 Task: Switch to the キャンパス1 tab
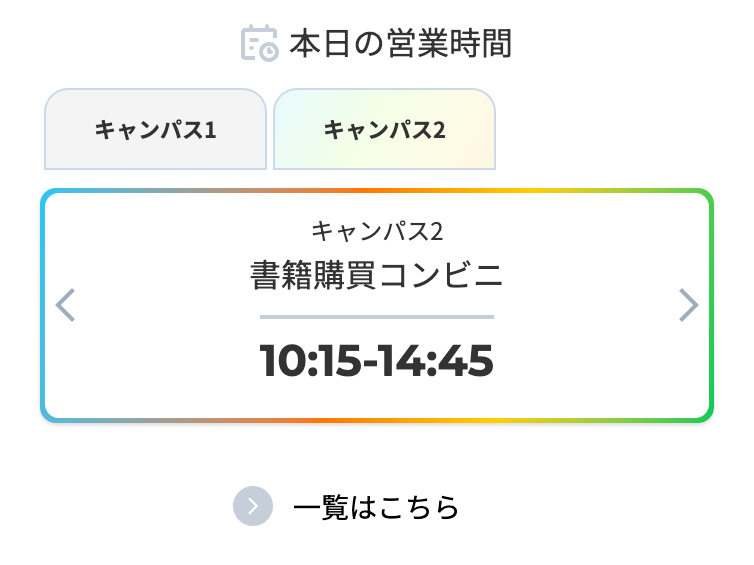(155, 129)
